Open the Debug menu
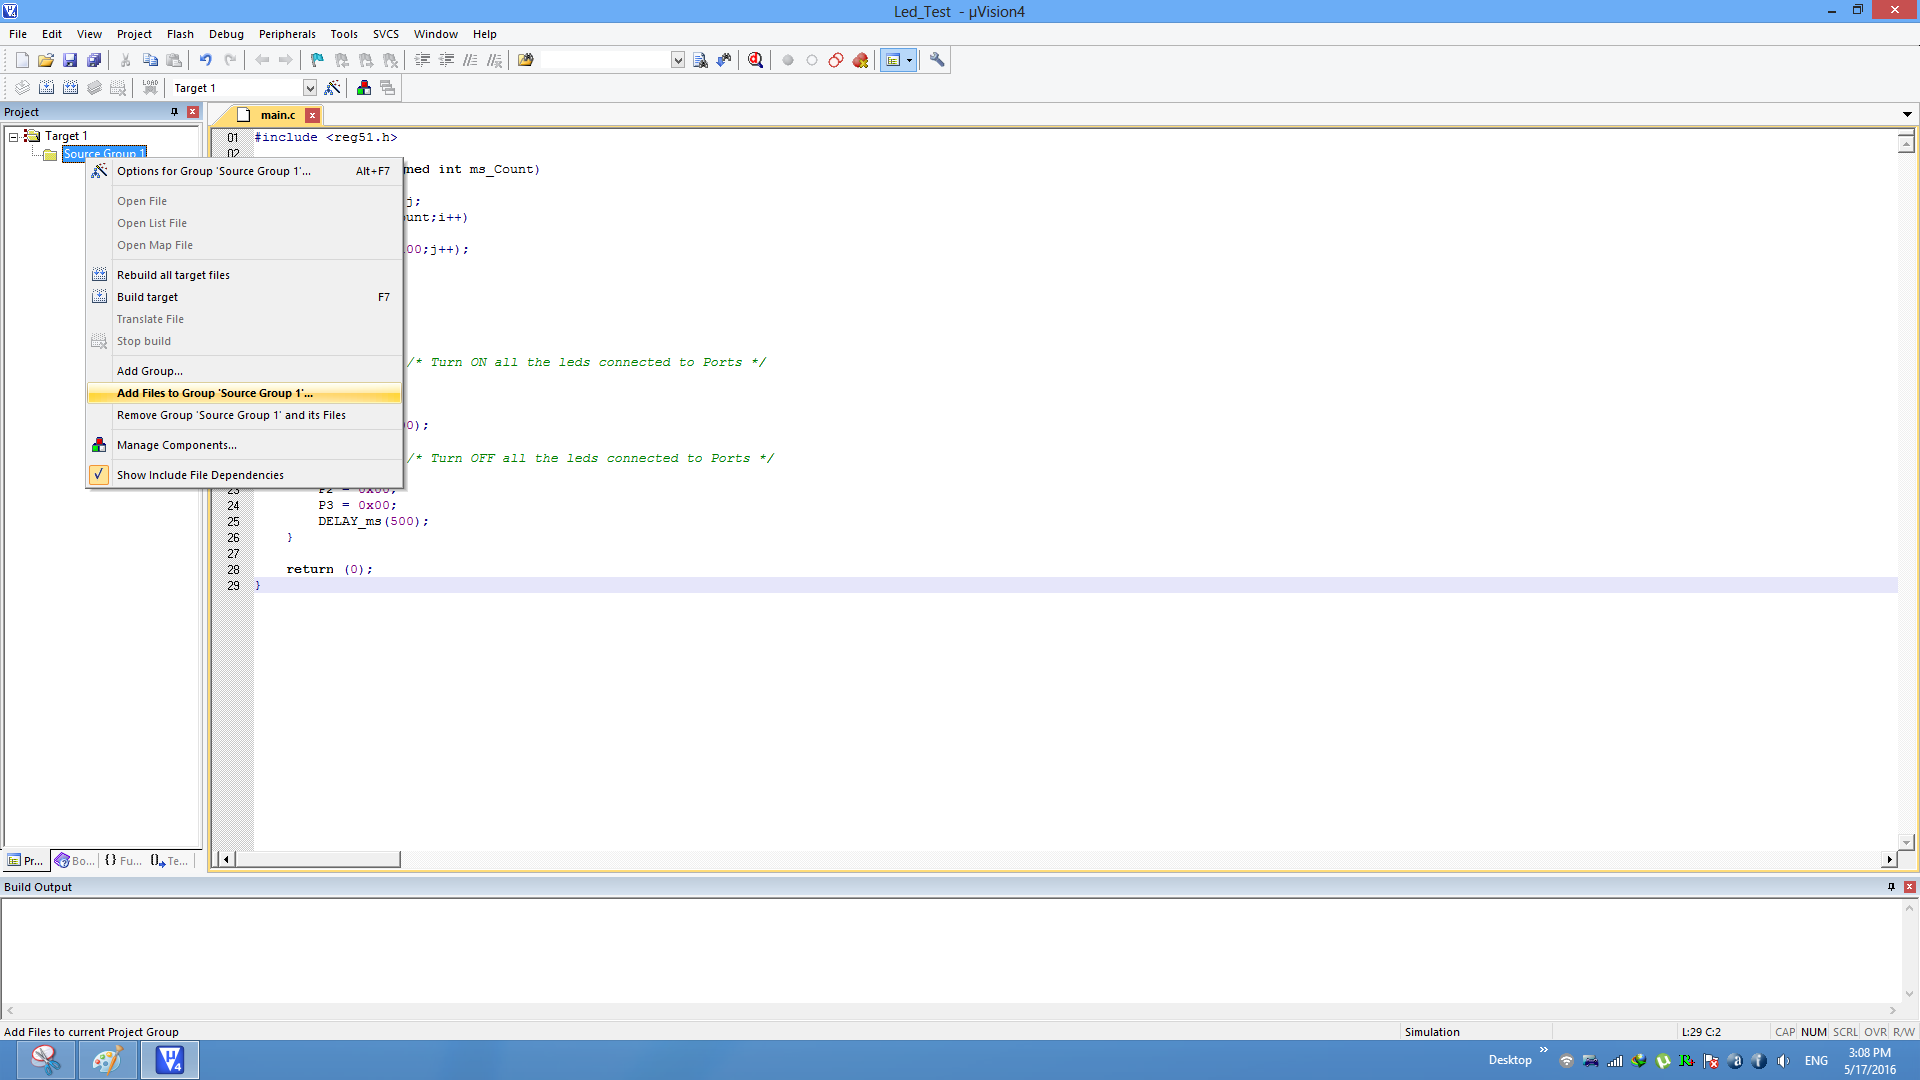The image size is (1920, 1080). click(226, 34)
